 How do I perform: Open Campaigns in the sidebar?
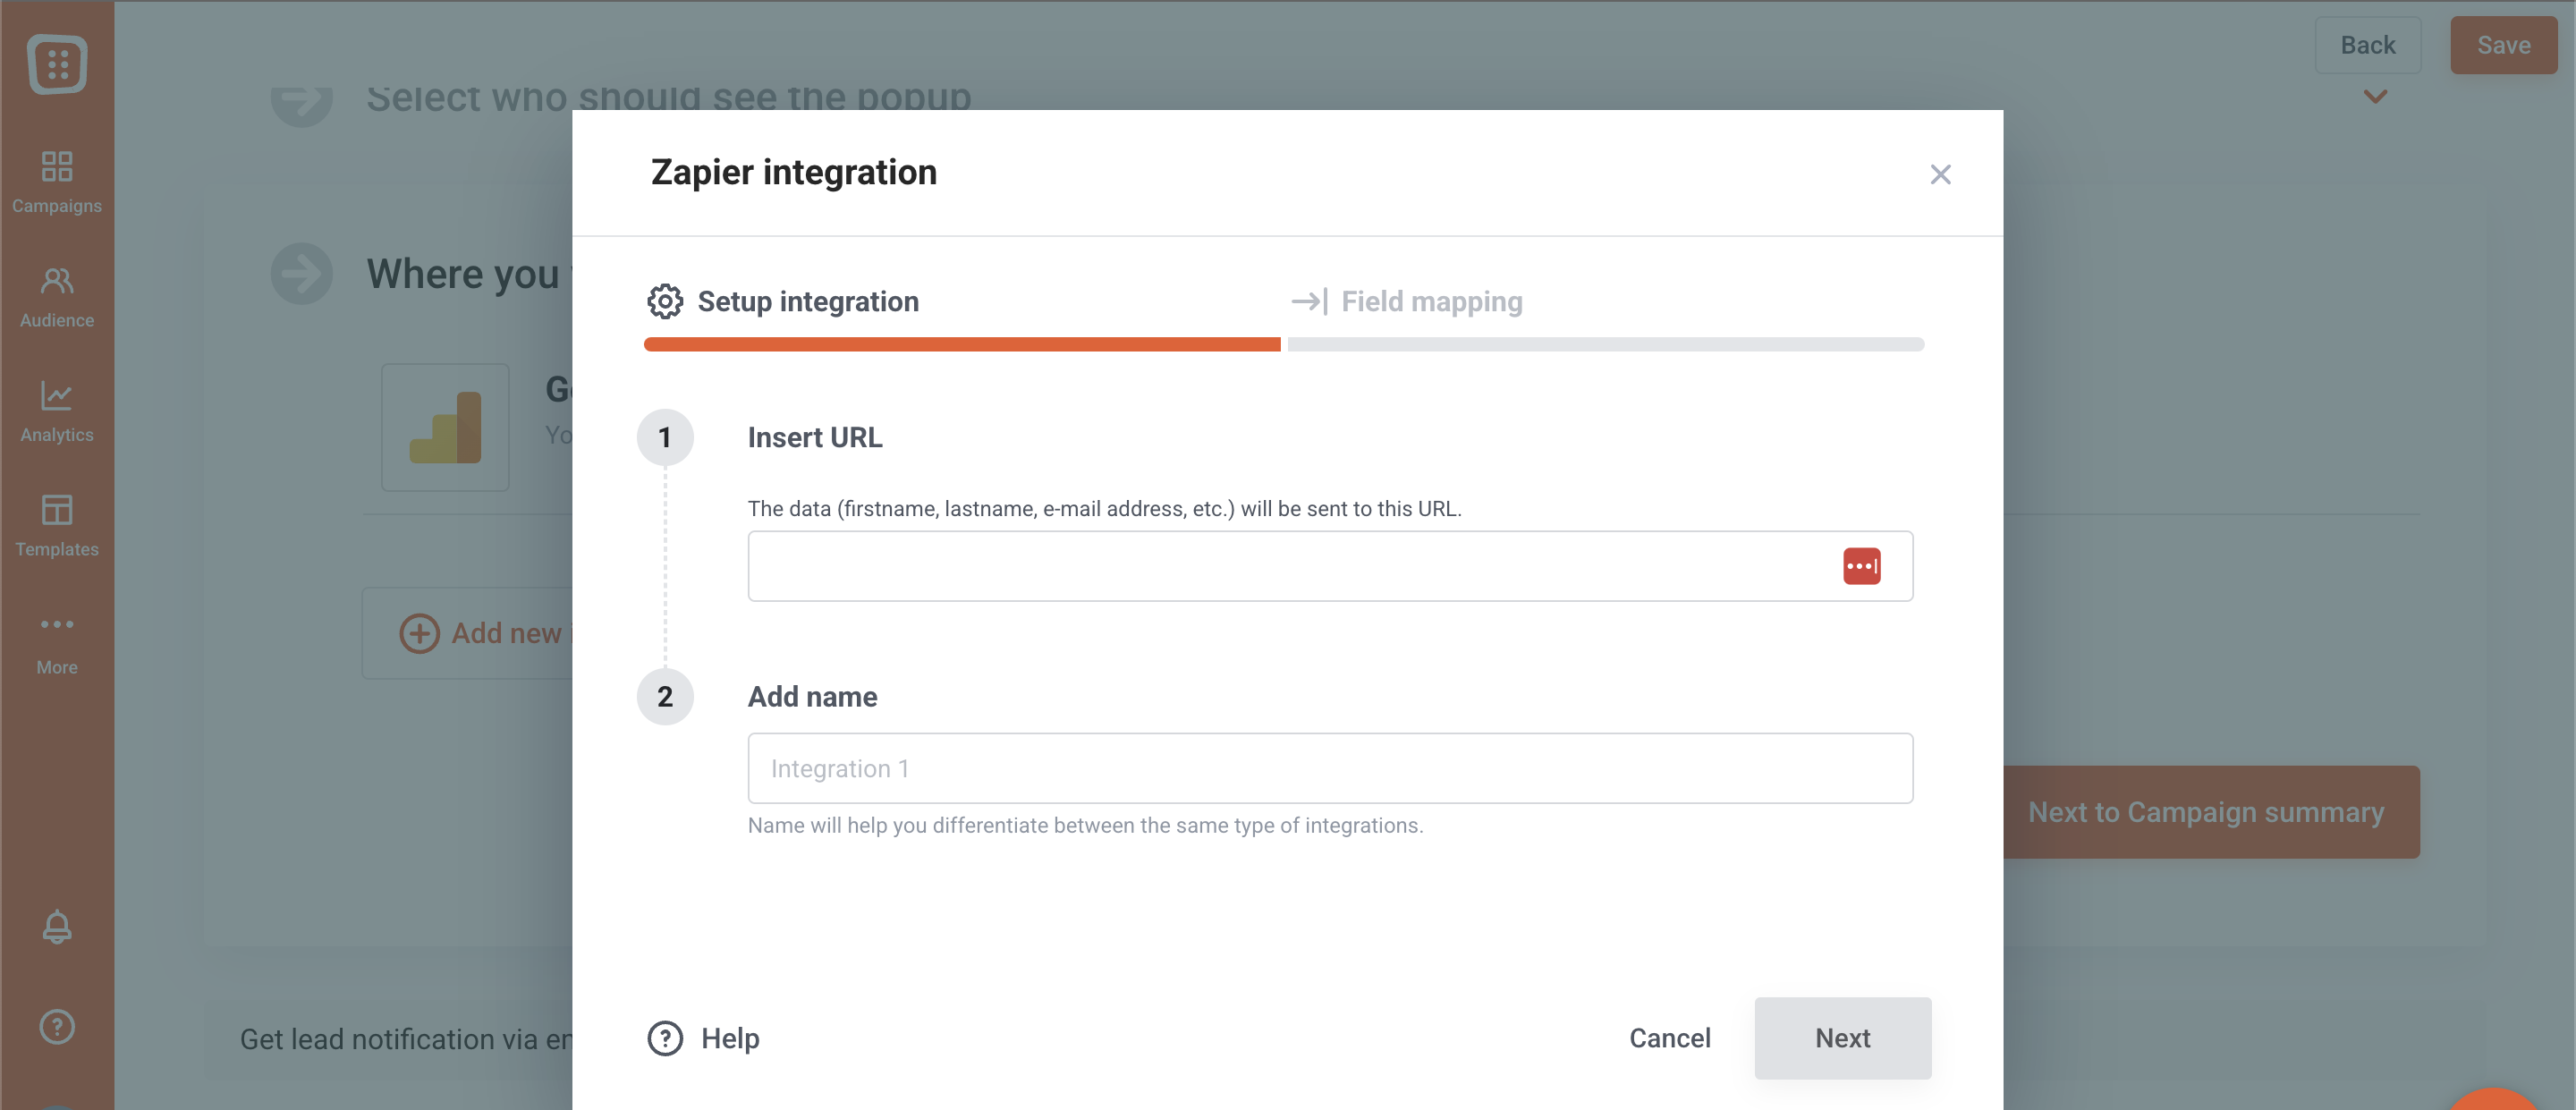57,181
